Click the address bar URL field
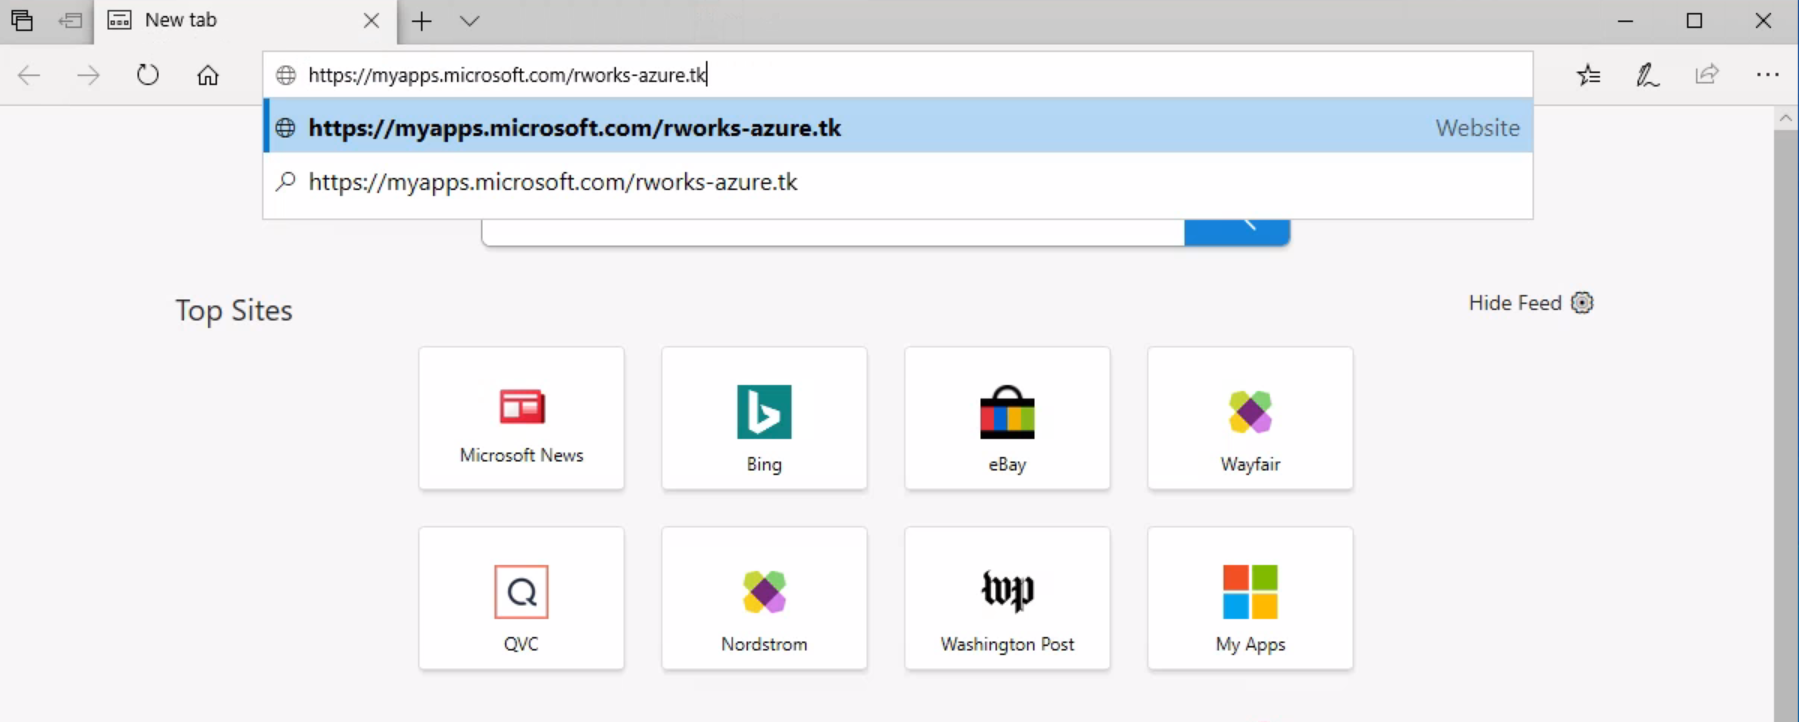Image resolution: width=1799 pixels, height=722 pixels. pyautogui.click(x=898, y=75)
